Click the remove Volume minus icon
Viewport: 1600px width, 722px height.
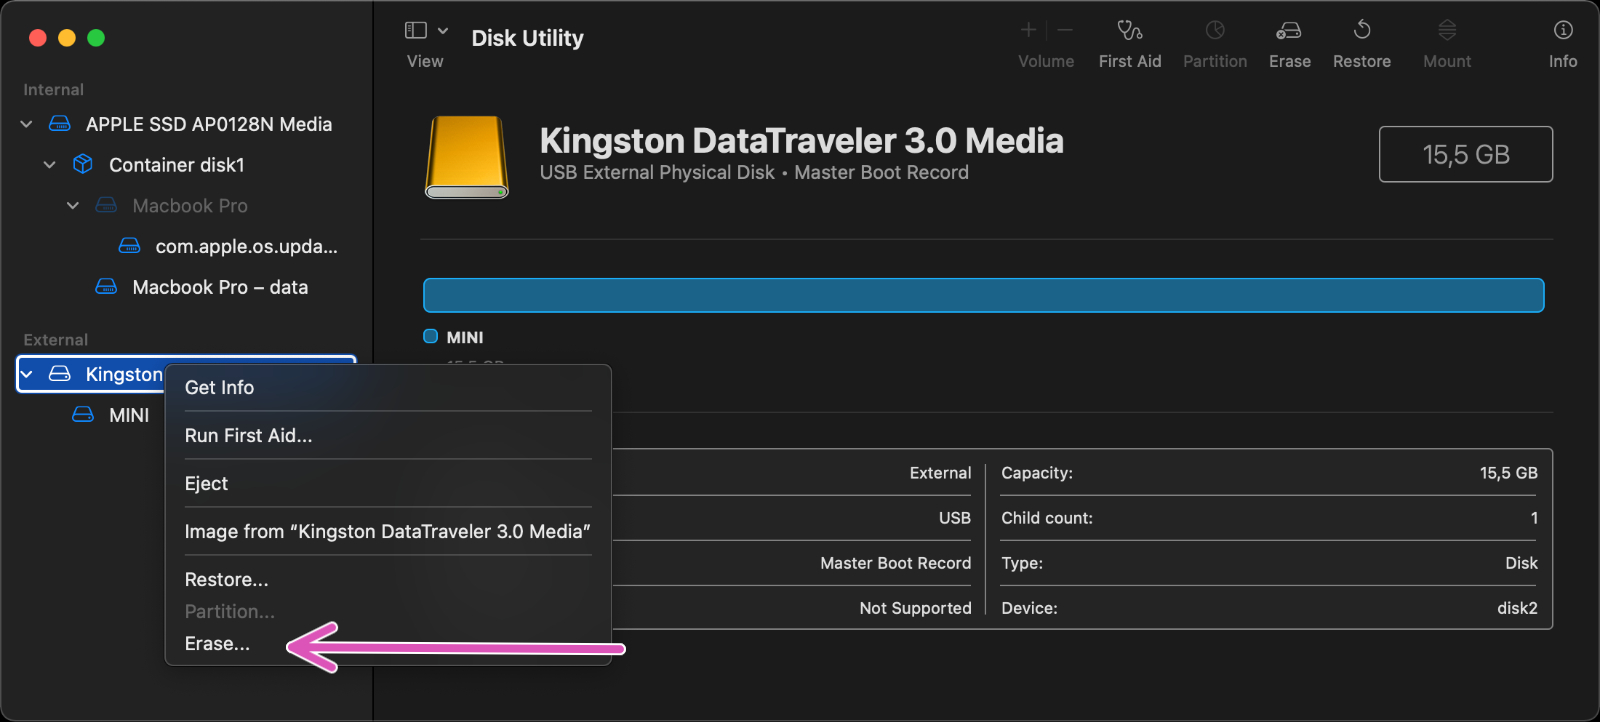pos(1065,30)
